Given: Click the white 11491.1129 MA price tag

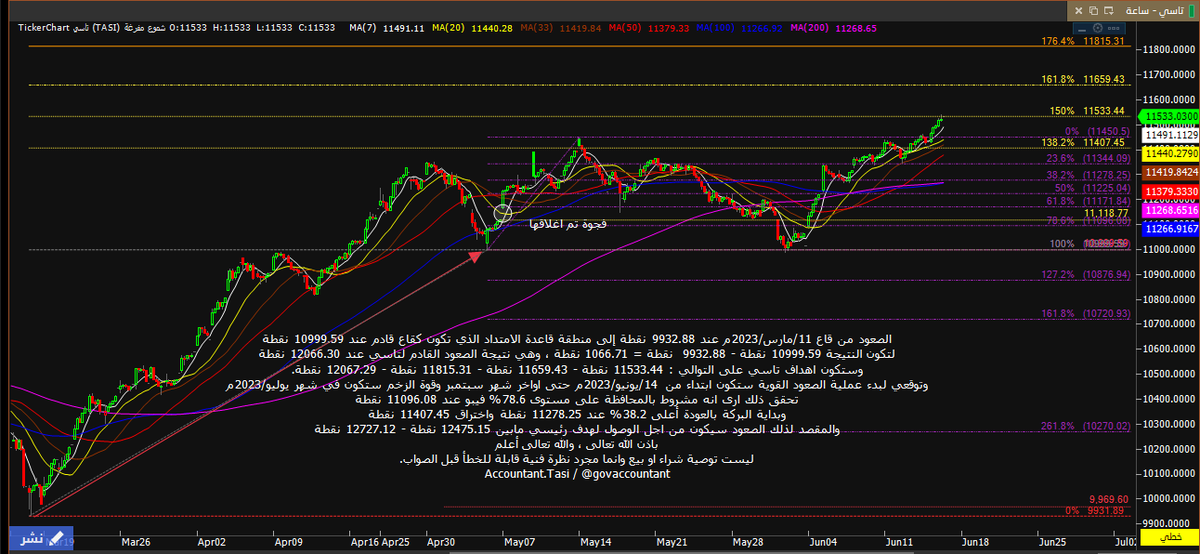Looking at the screenshot, I should point(1172,135).
